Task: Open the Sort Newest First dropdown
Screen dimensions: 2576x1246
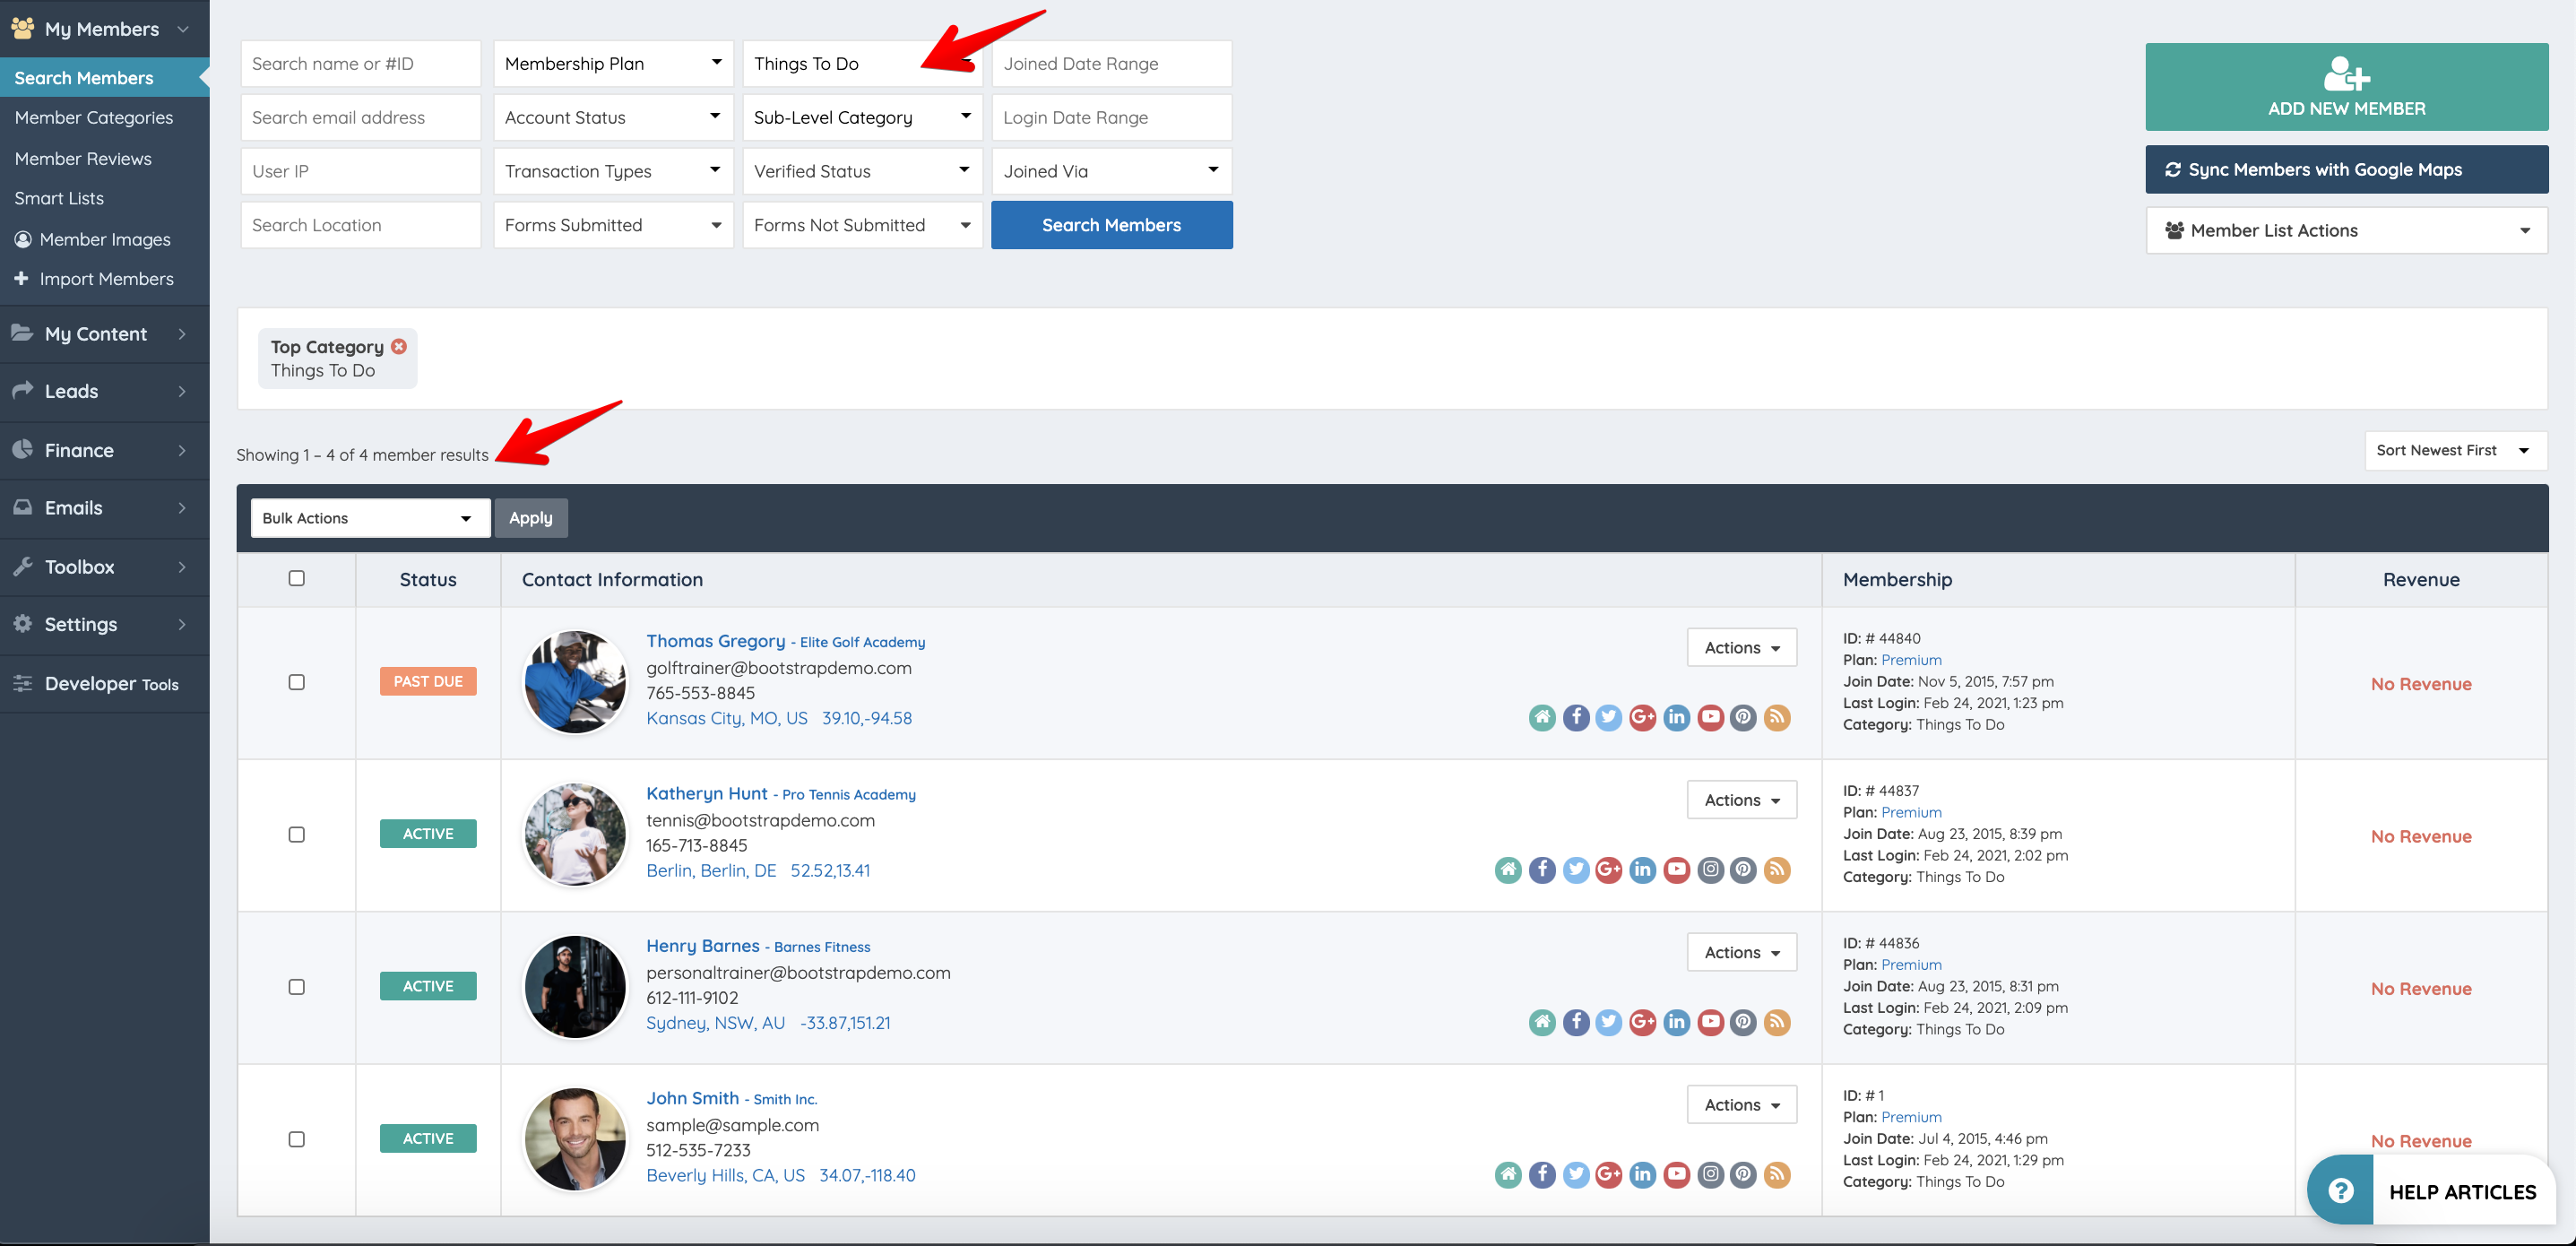Action: click(x=2454, y=450)
